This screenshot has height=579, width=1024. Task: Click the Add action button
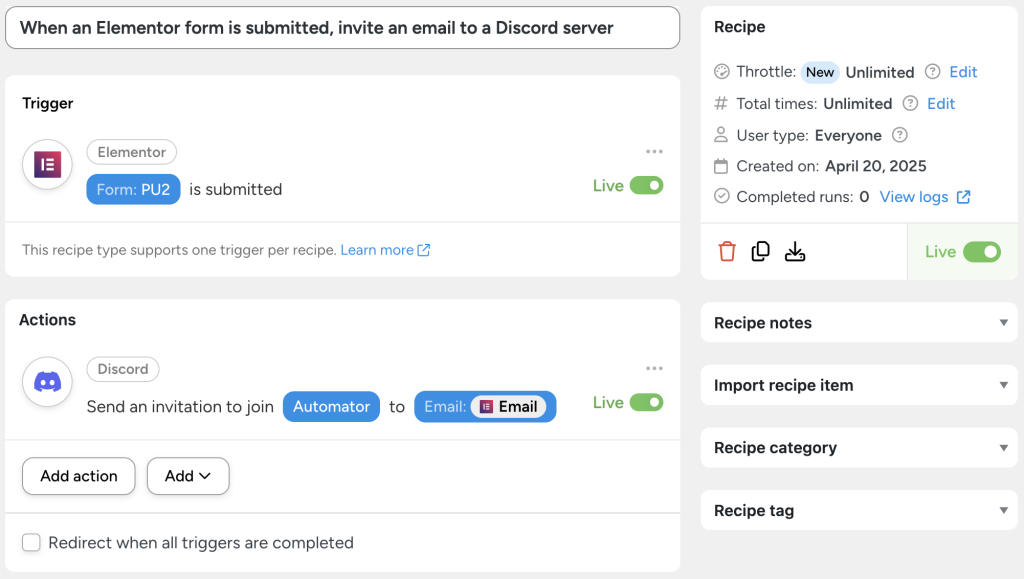click(x=78, y=476)
